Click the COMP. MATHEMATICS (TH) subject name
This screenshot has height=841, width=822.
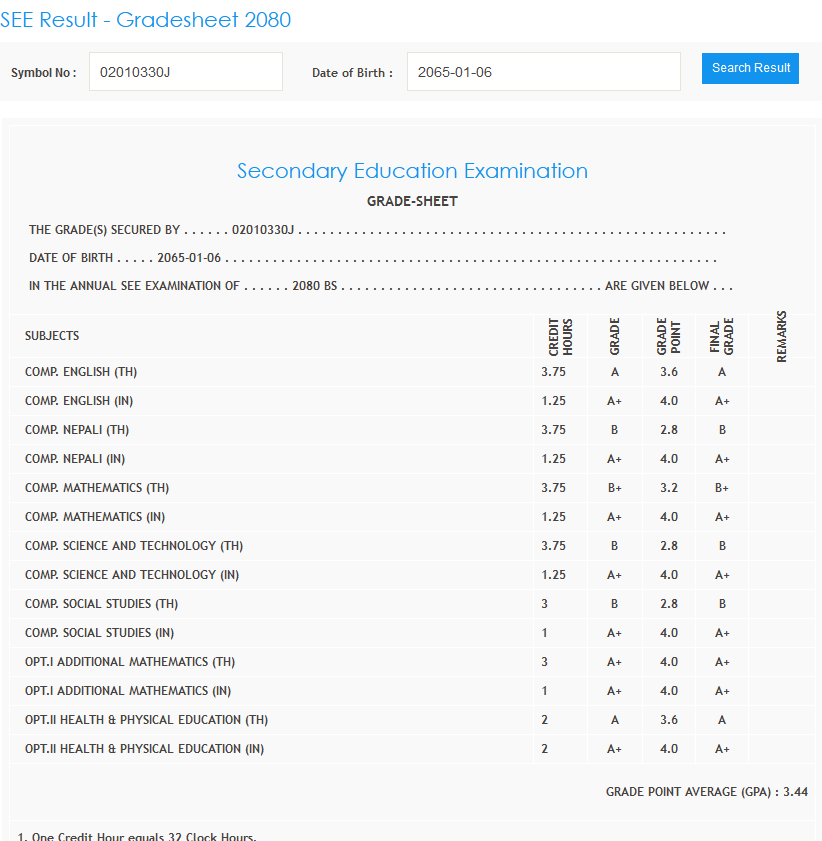tap(97, 488)
